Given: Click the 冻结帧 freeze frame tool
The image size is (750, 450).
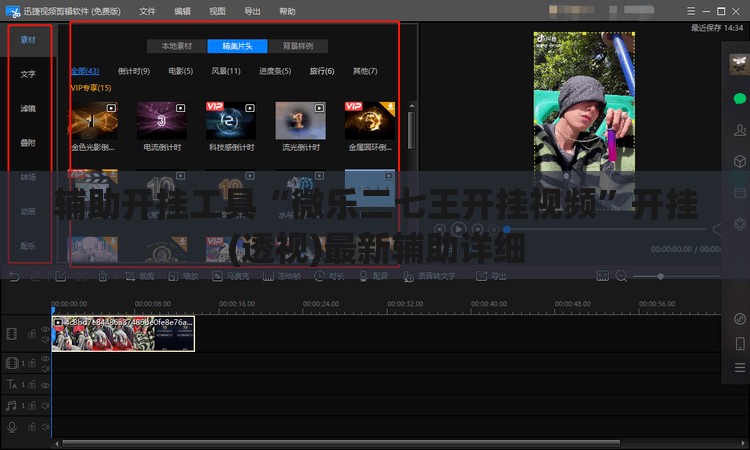Looking at the screenshot, I should coord(282,276).
